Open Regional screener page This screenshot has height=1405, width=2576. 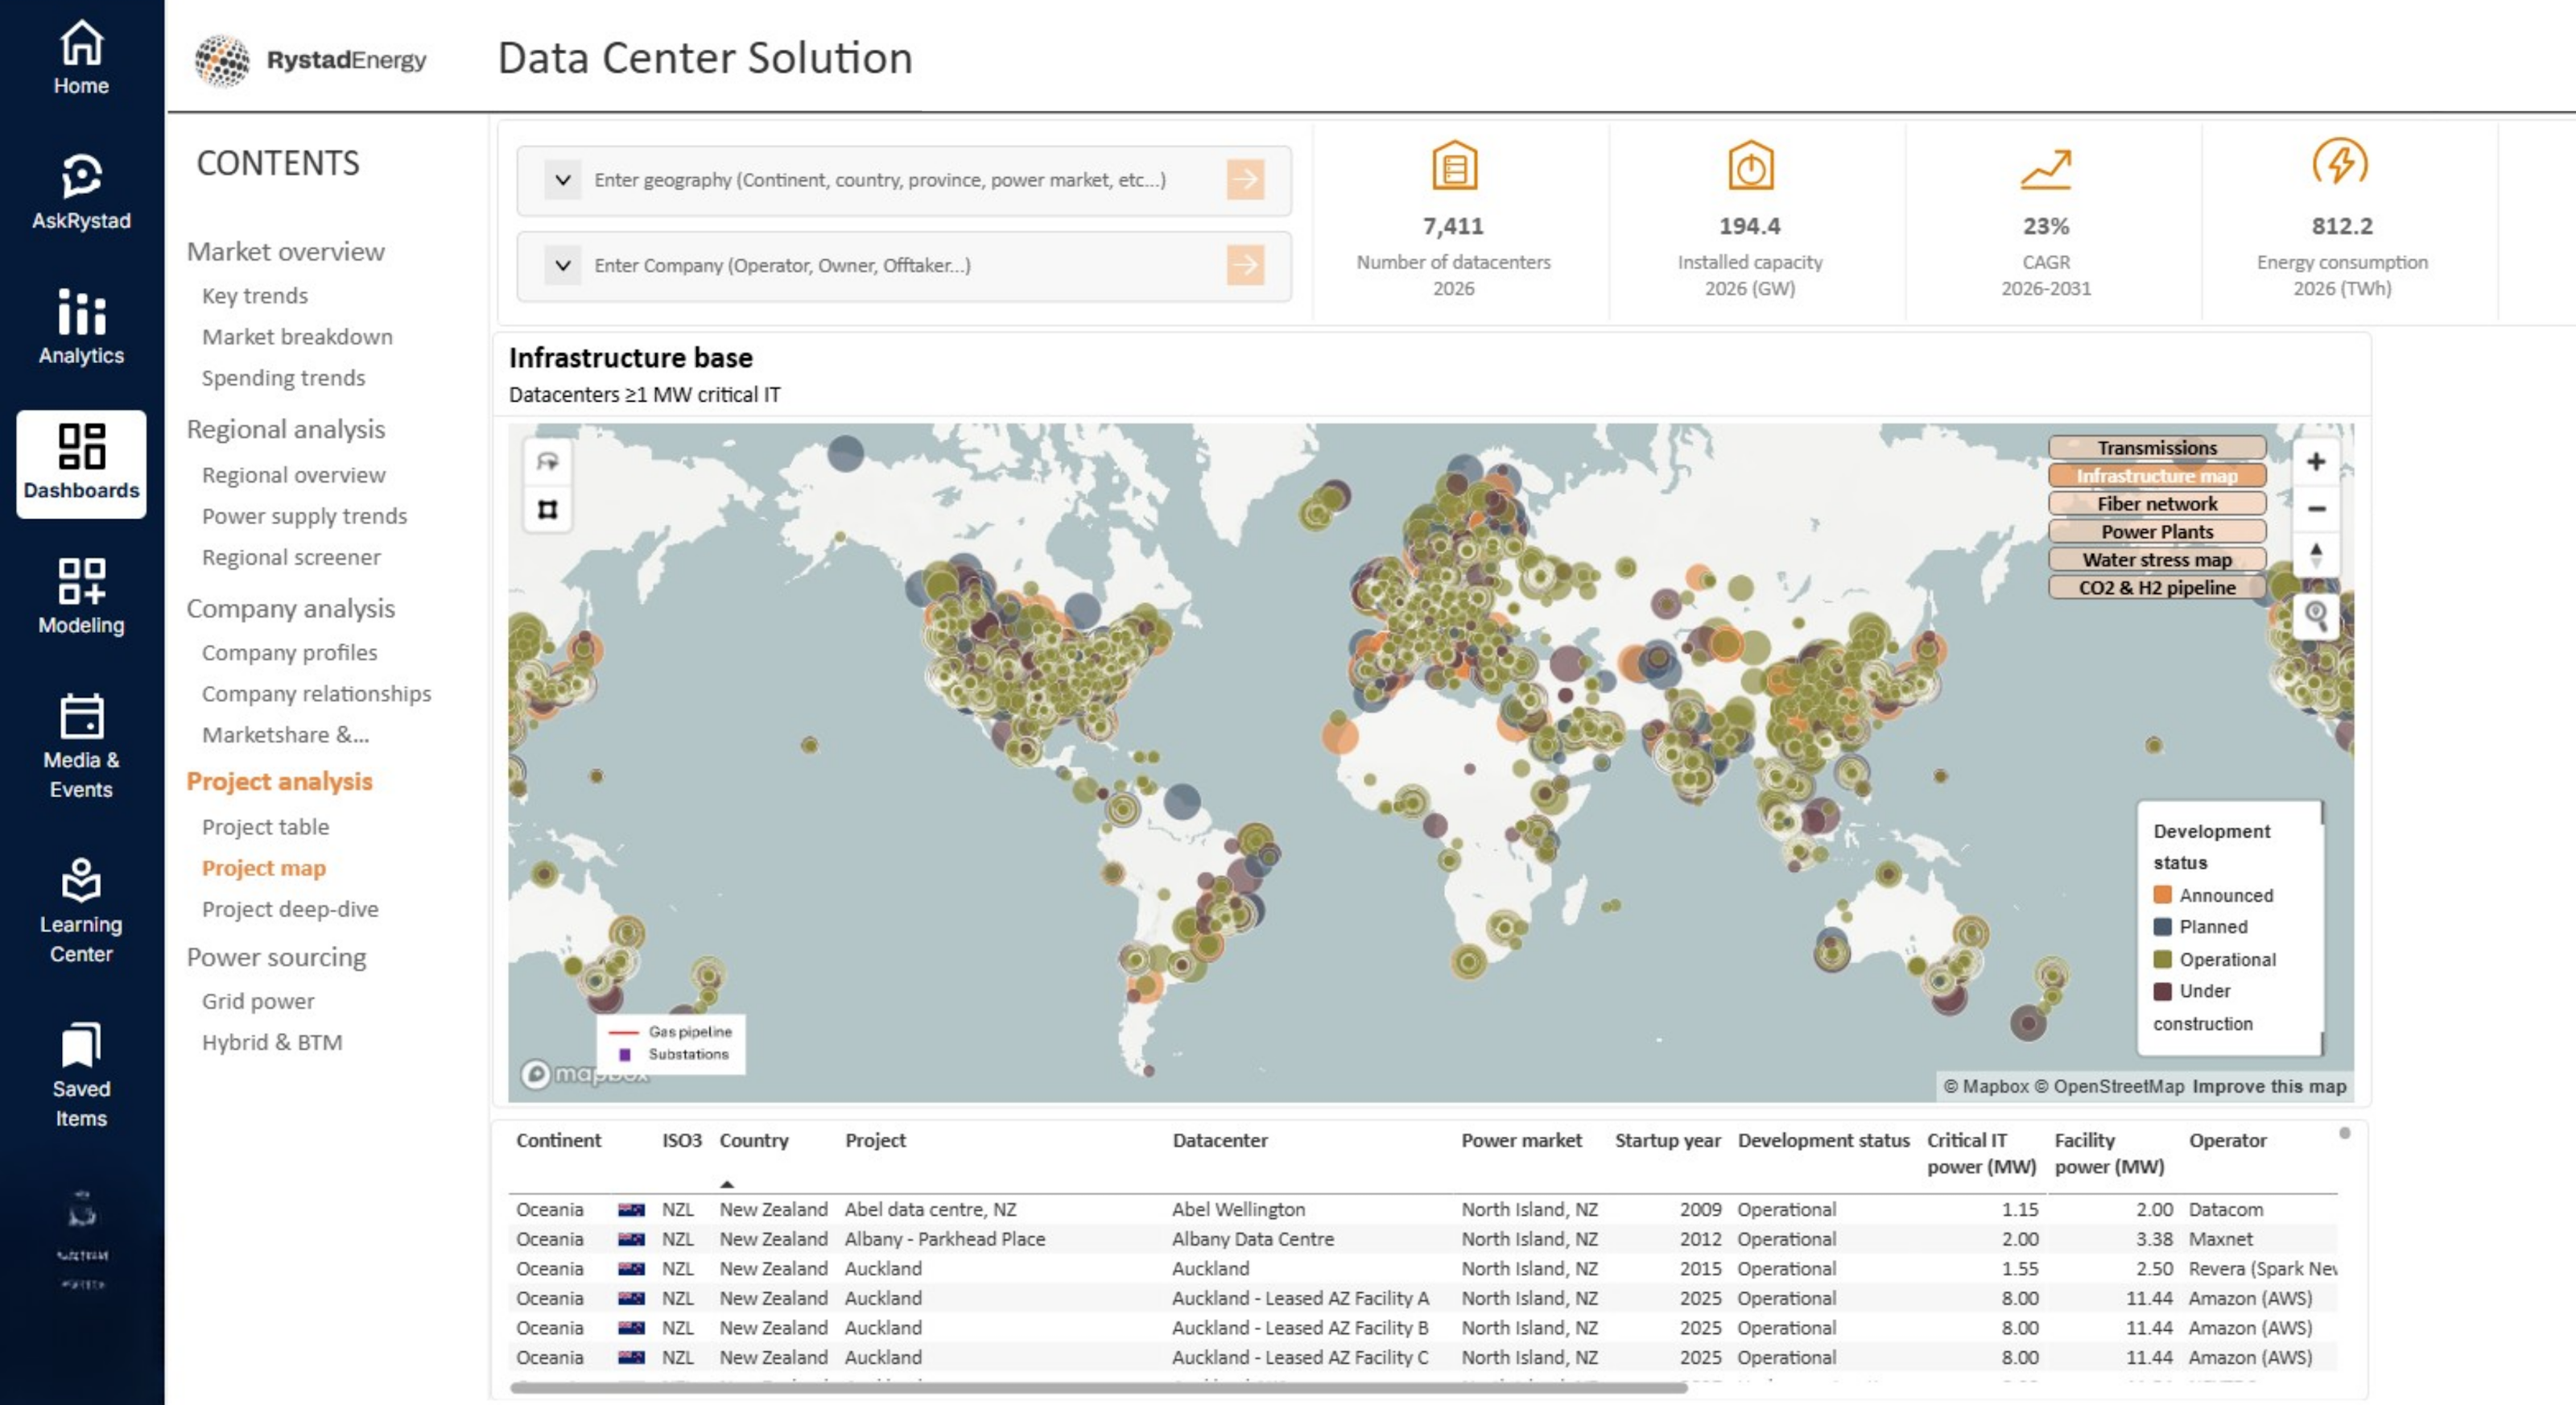pos(291,557)
